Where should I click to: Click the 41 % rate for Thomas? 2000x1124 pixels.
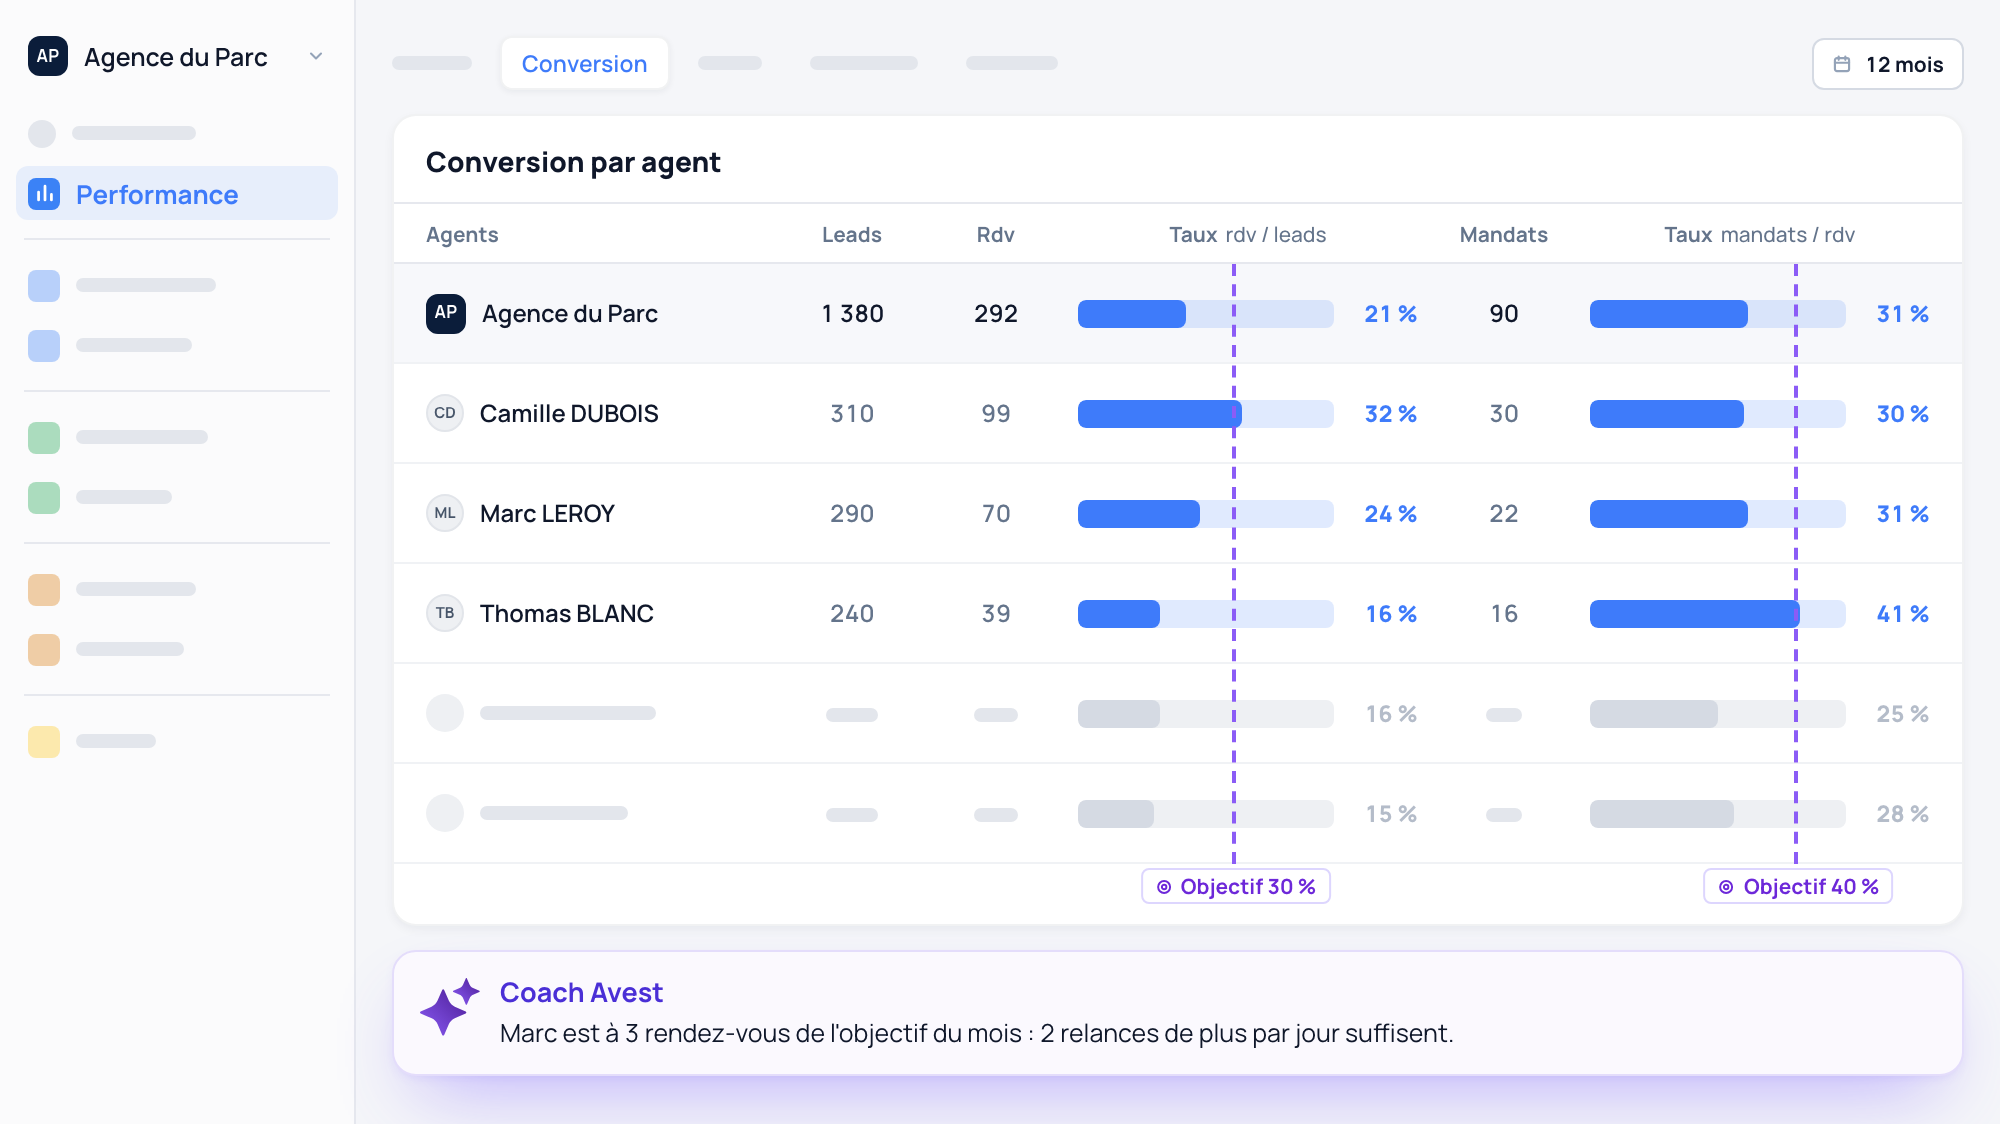pos(1903,614)
